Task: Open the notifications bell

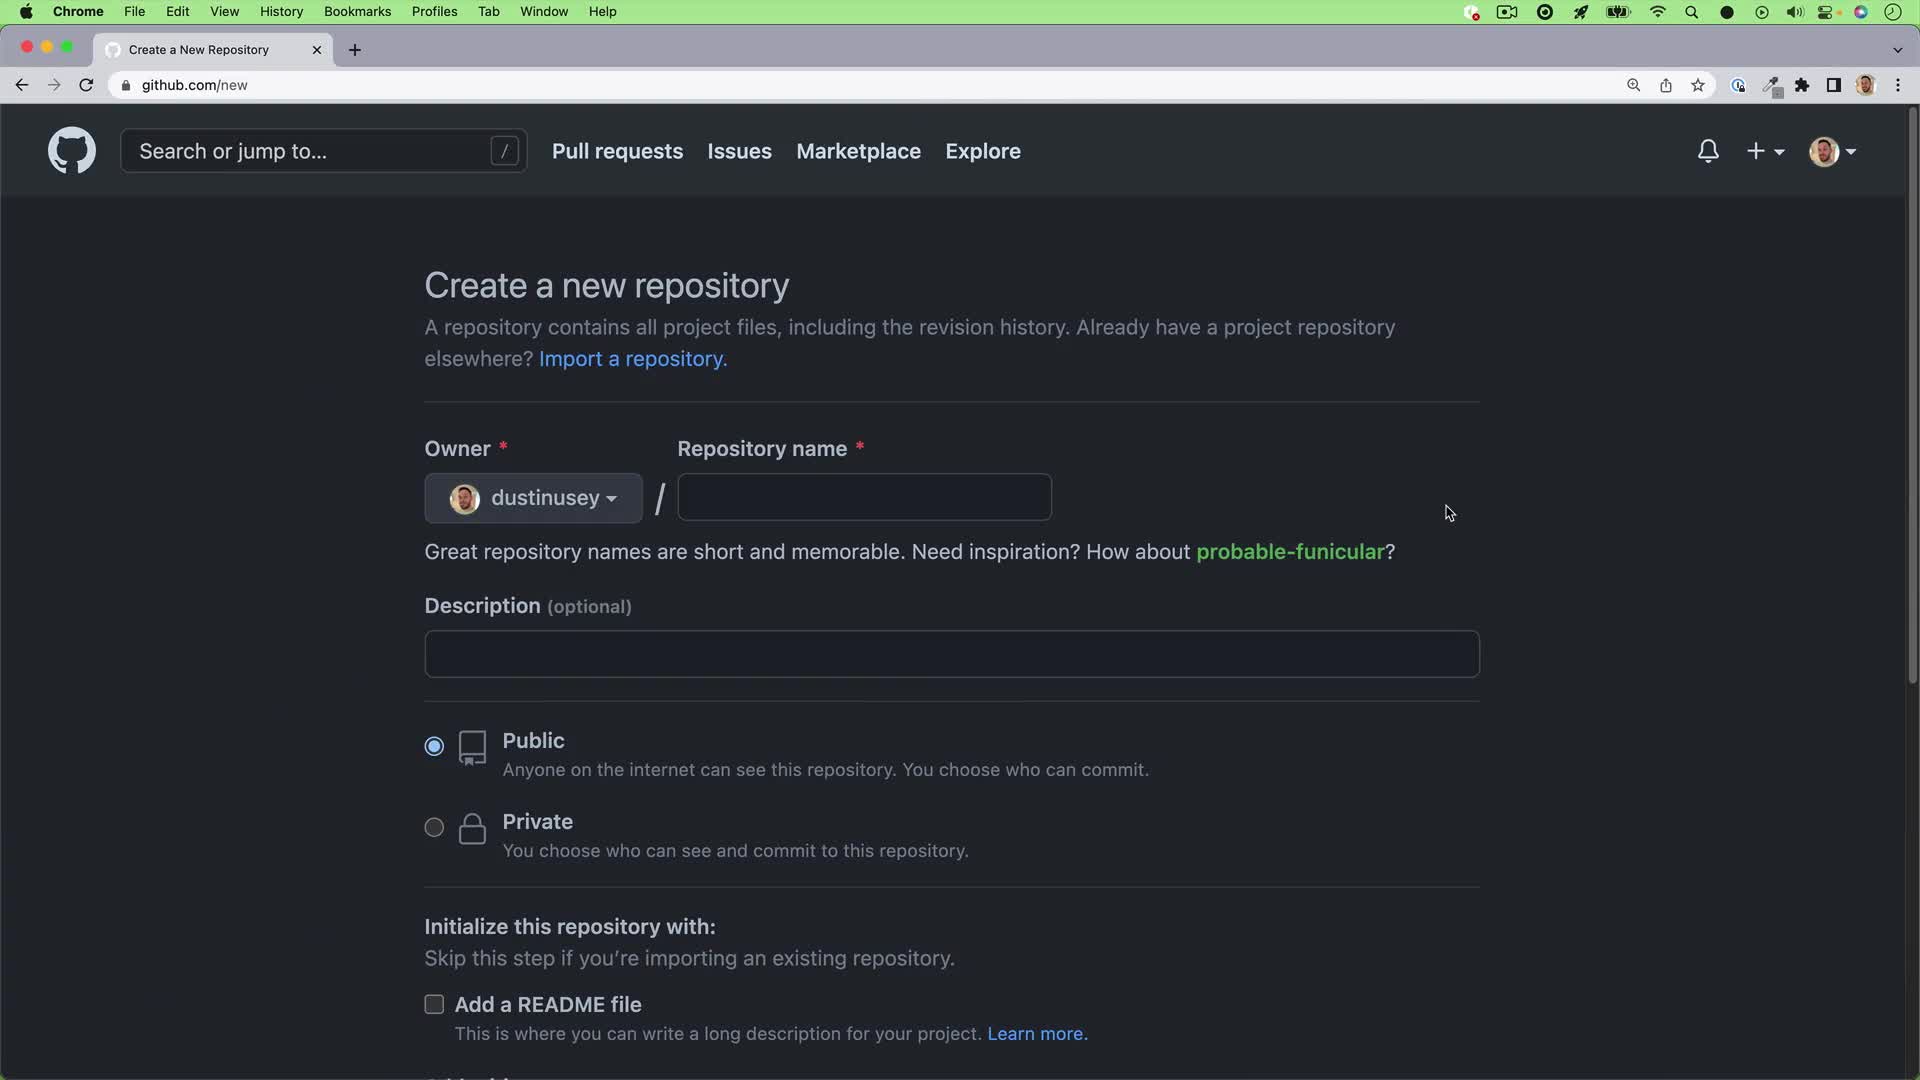Action: (x=1708, y=151)
